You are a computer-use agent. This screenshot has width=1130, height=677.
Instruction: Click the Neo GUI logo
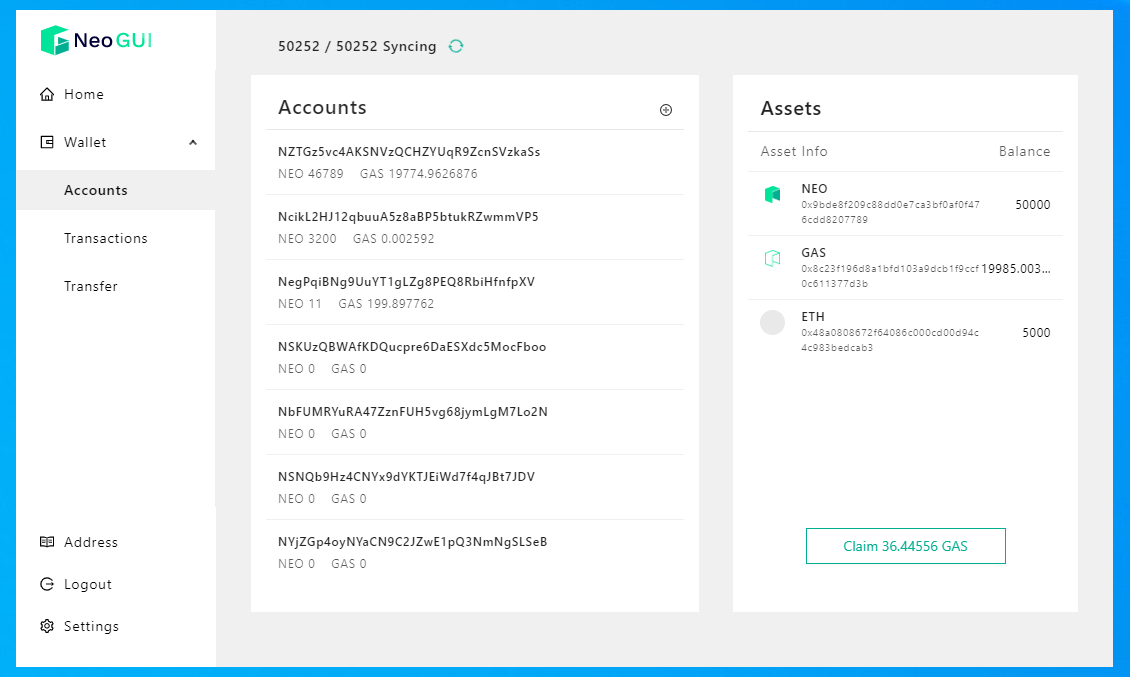point(96,41)
